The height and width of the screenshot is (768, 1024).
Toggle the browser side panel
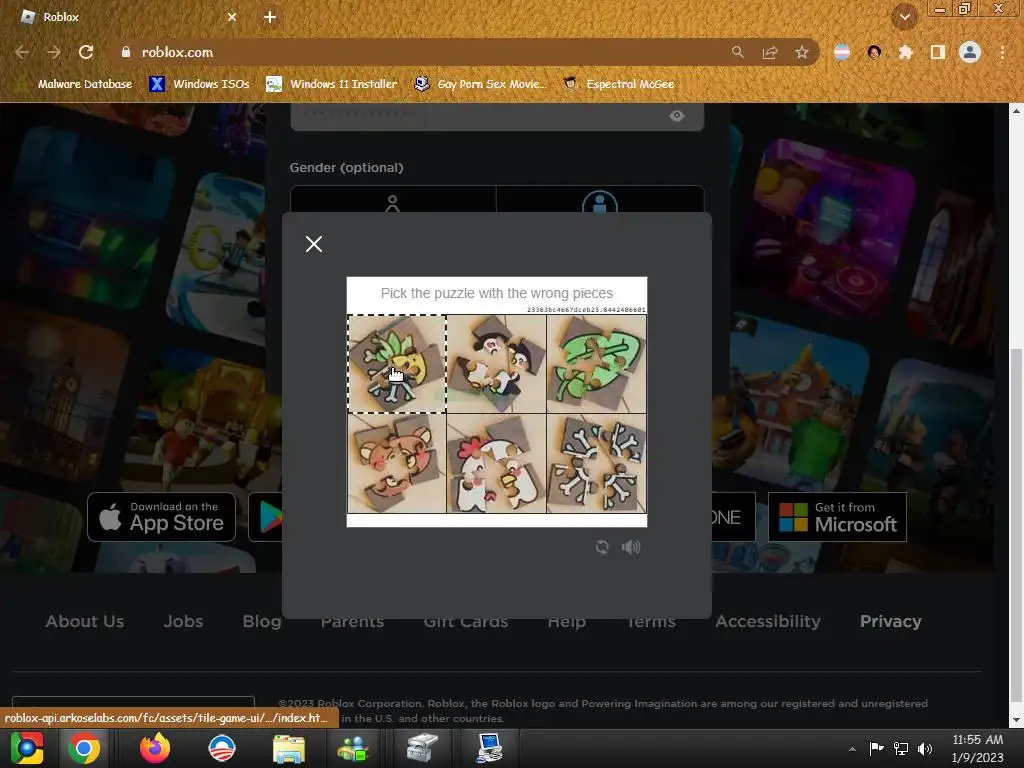pos(938,52)
